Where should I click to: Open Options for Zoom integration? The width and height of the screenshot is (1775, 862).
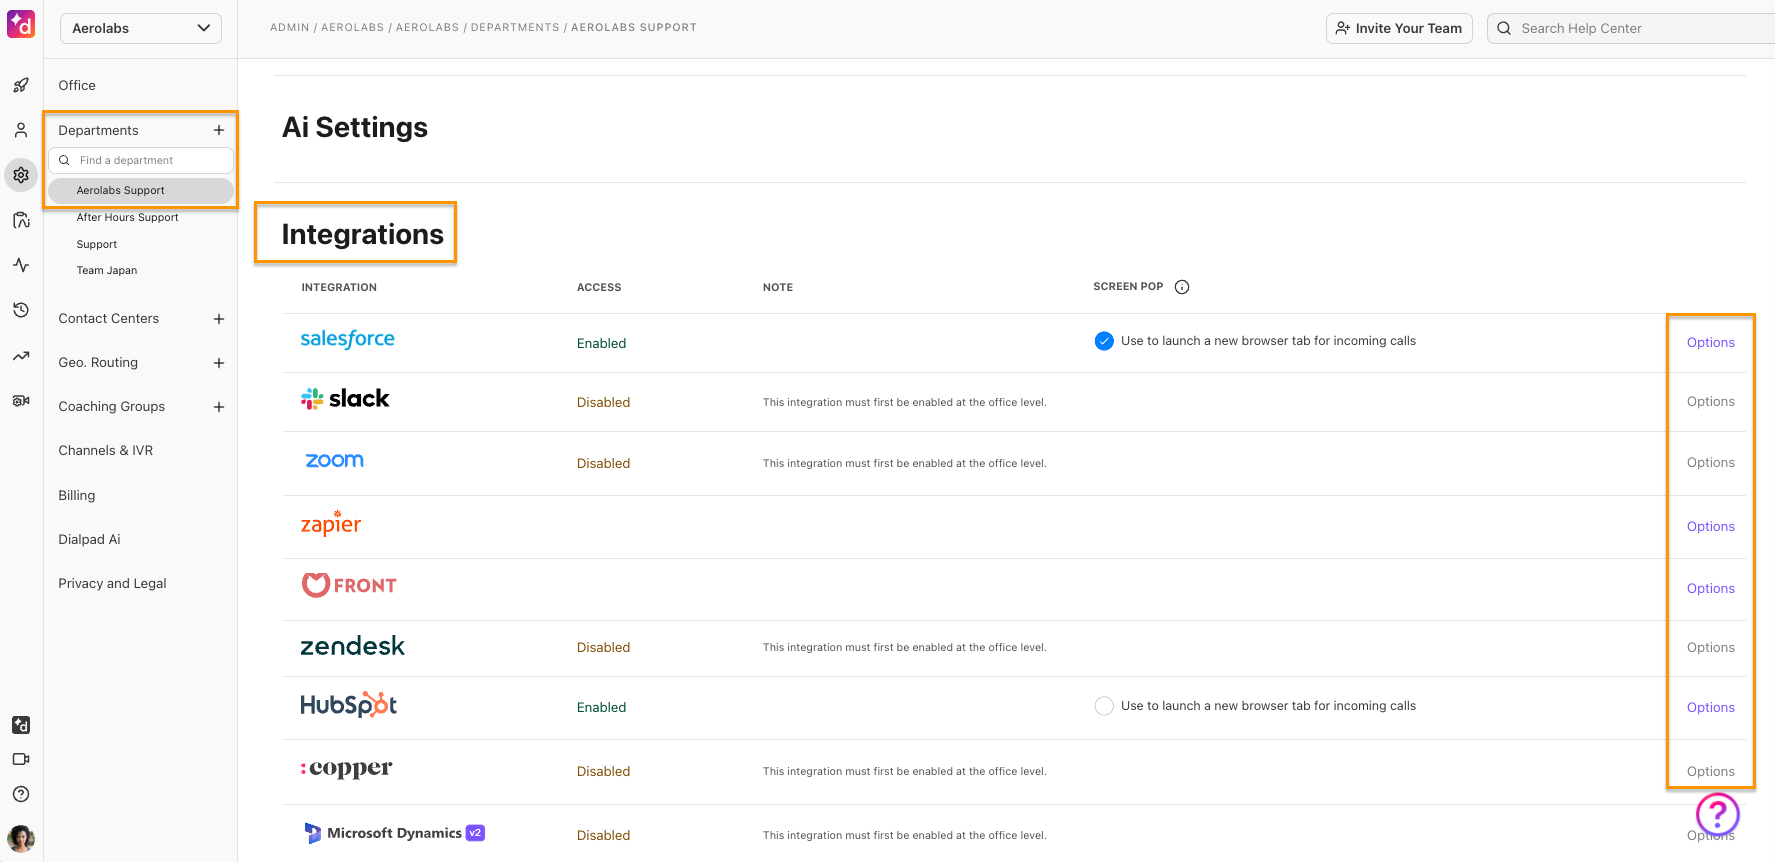(1710, 462)
